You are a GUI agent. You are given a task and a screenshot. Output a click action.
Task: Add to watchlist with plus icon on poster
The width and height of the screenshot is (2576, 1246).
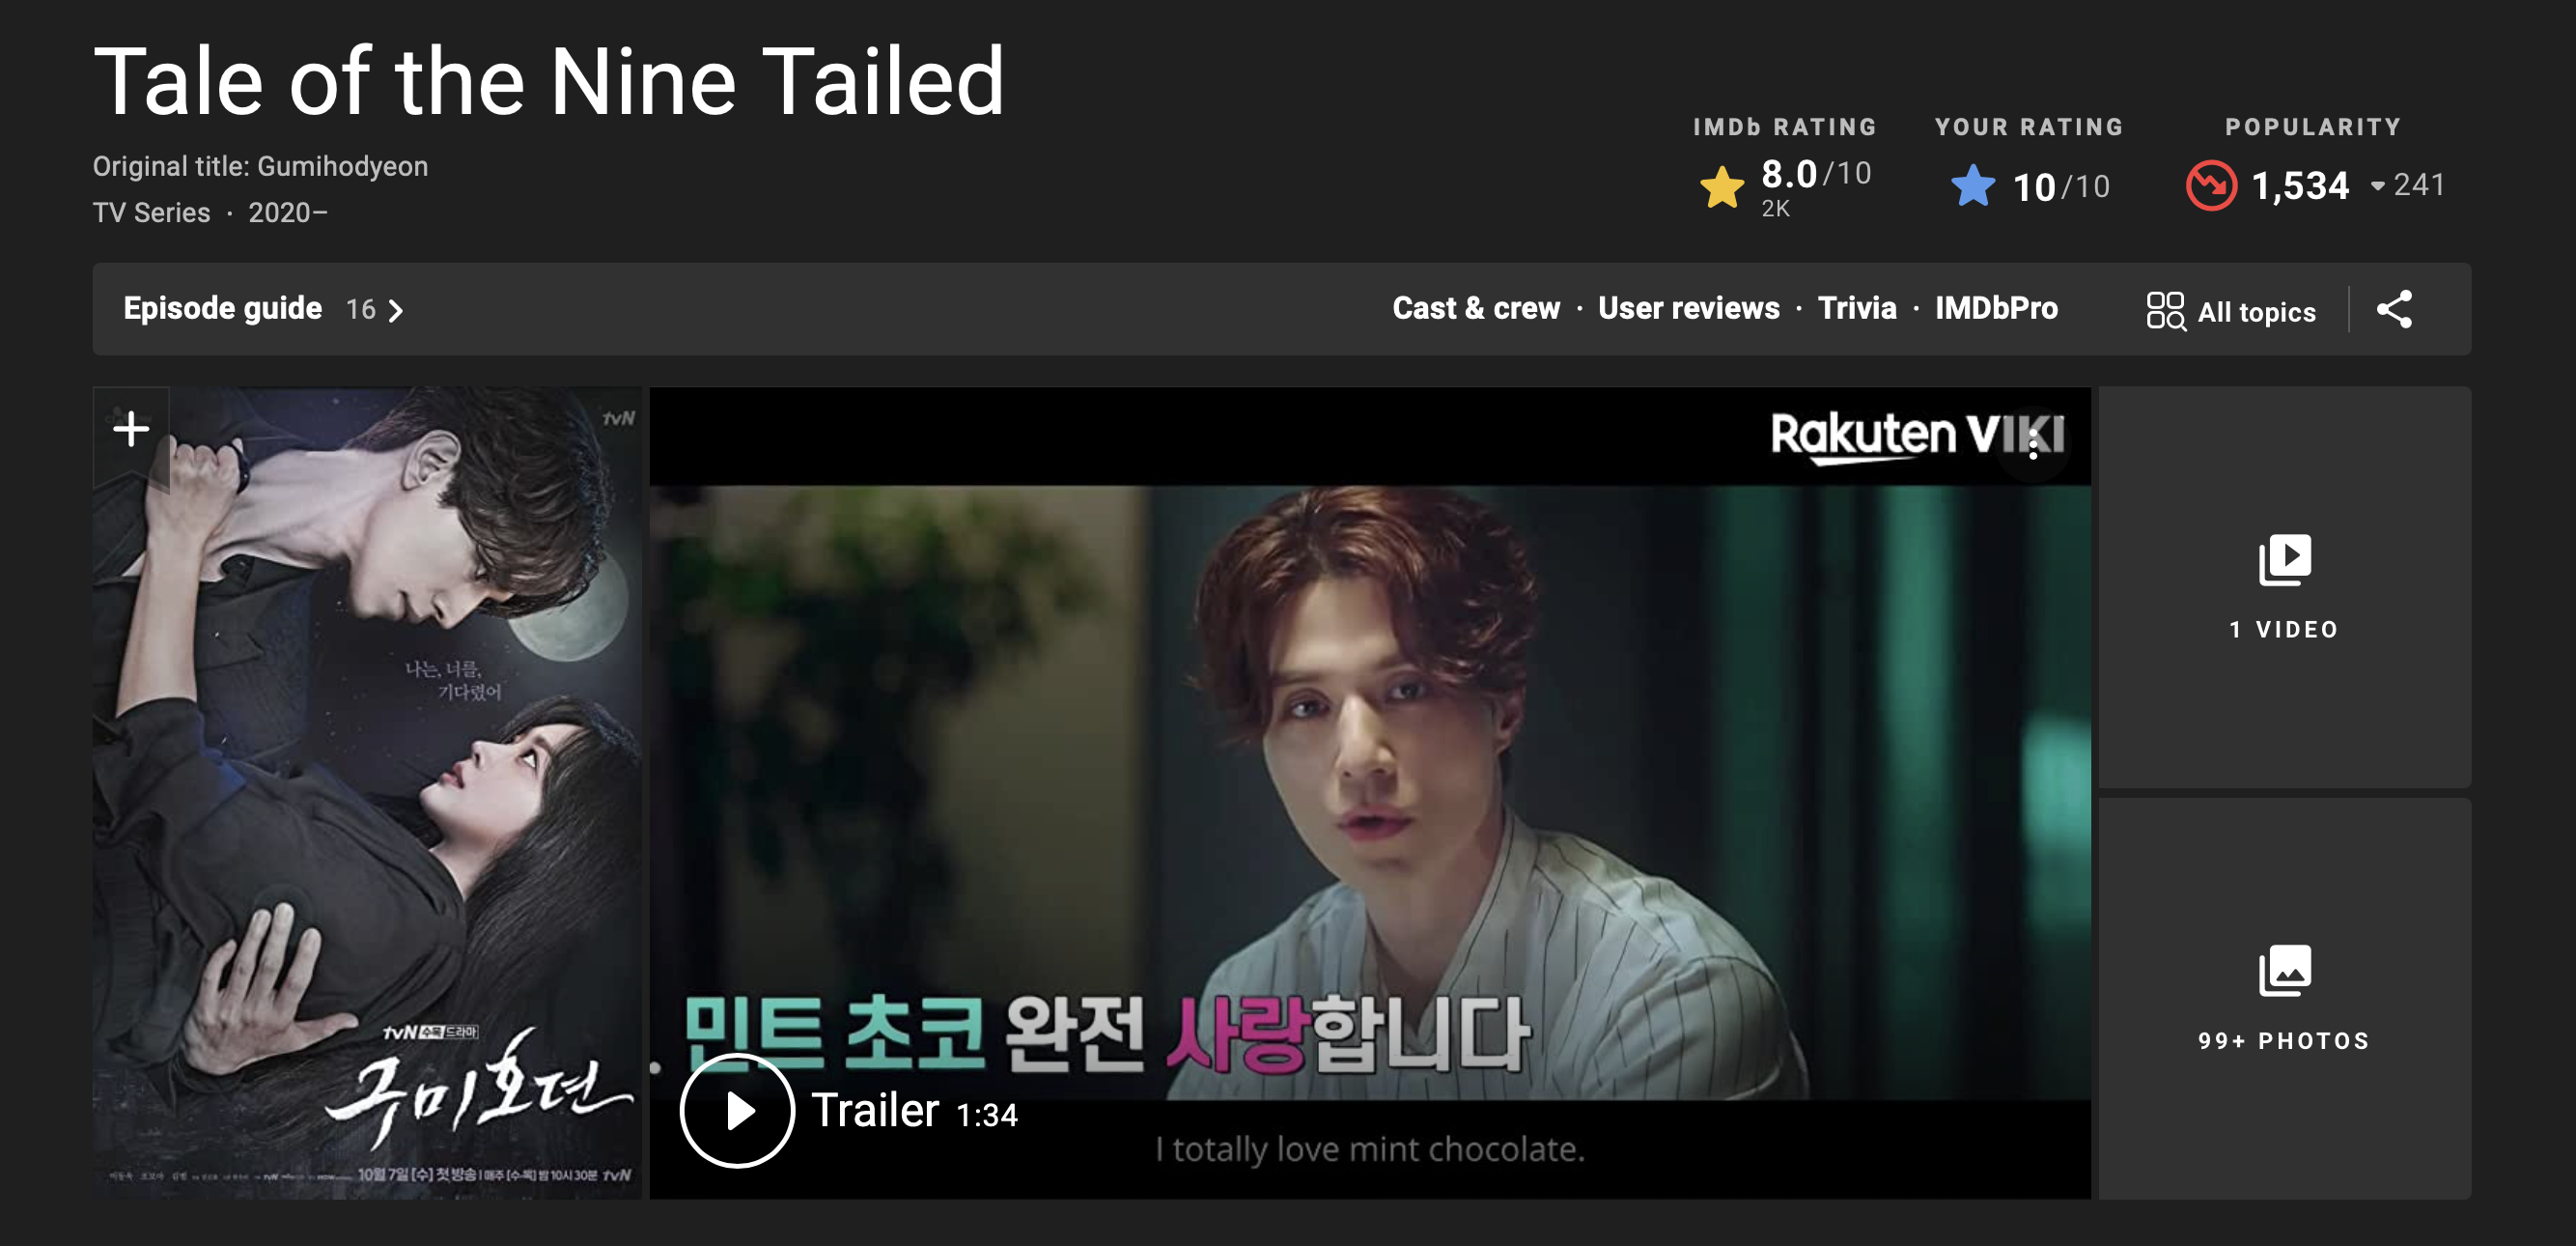[x=131, y=429]
